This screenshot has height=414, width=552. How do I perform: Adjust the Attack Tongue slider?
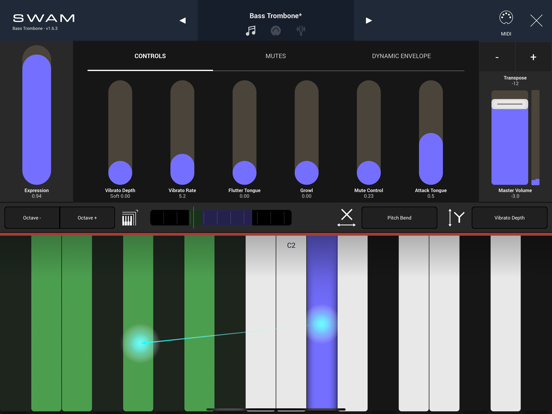[x=431, y=132]
